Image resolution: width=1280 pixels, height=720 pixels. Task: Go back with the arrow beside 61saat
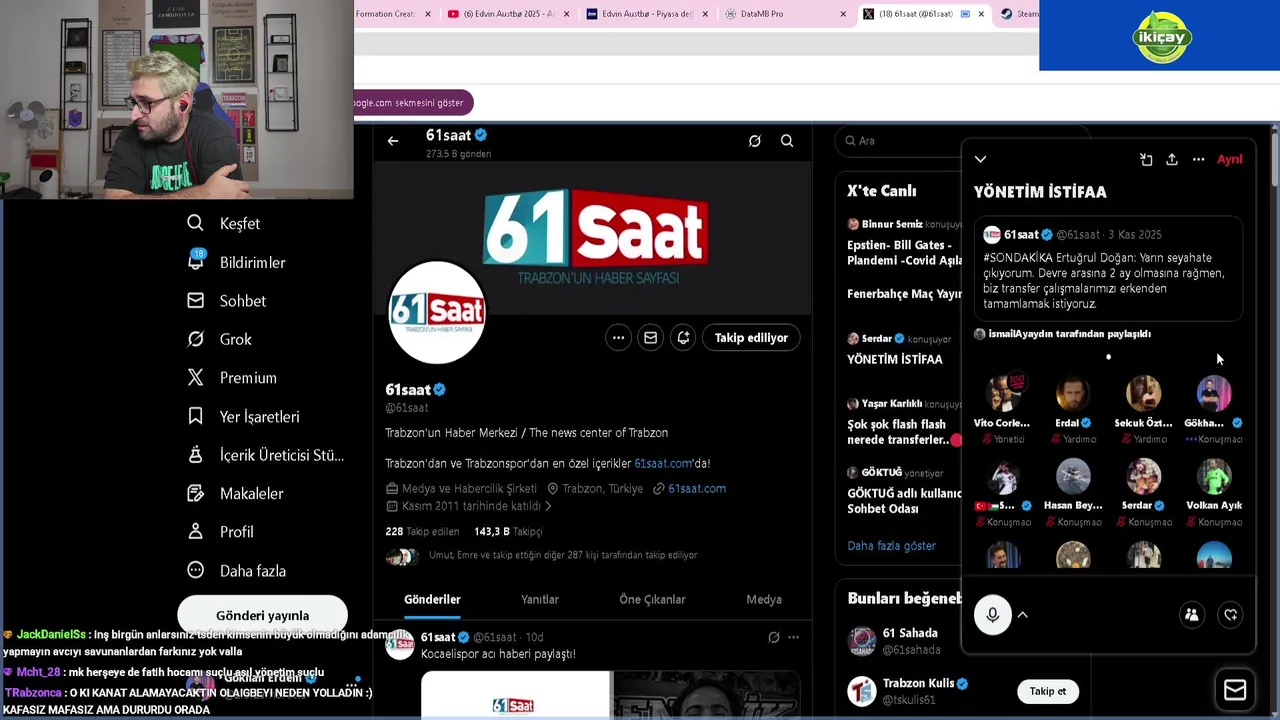[x=393, y=141]
